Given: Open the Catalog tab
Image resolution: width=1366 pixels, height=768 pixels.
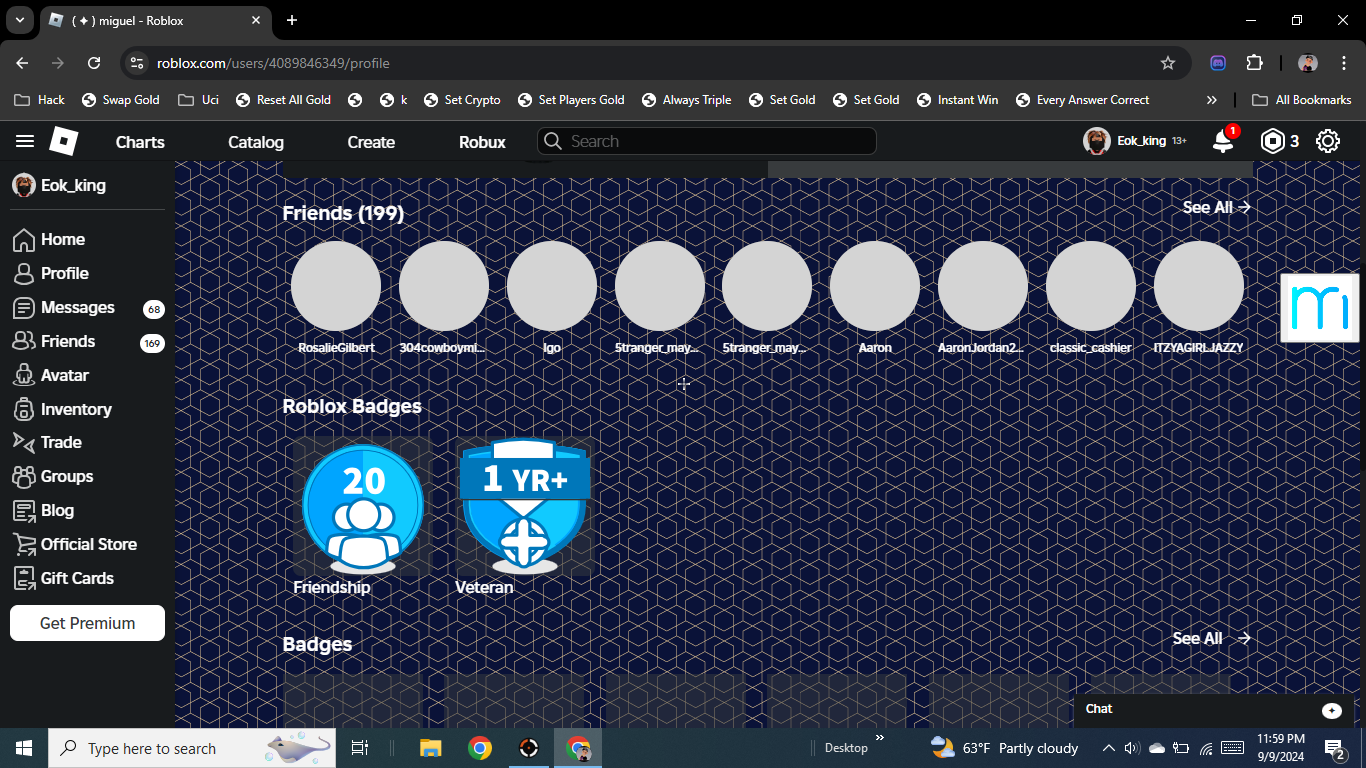Looking at the screenshot, I should coord(256,142).
